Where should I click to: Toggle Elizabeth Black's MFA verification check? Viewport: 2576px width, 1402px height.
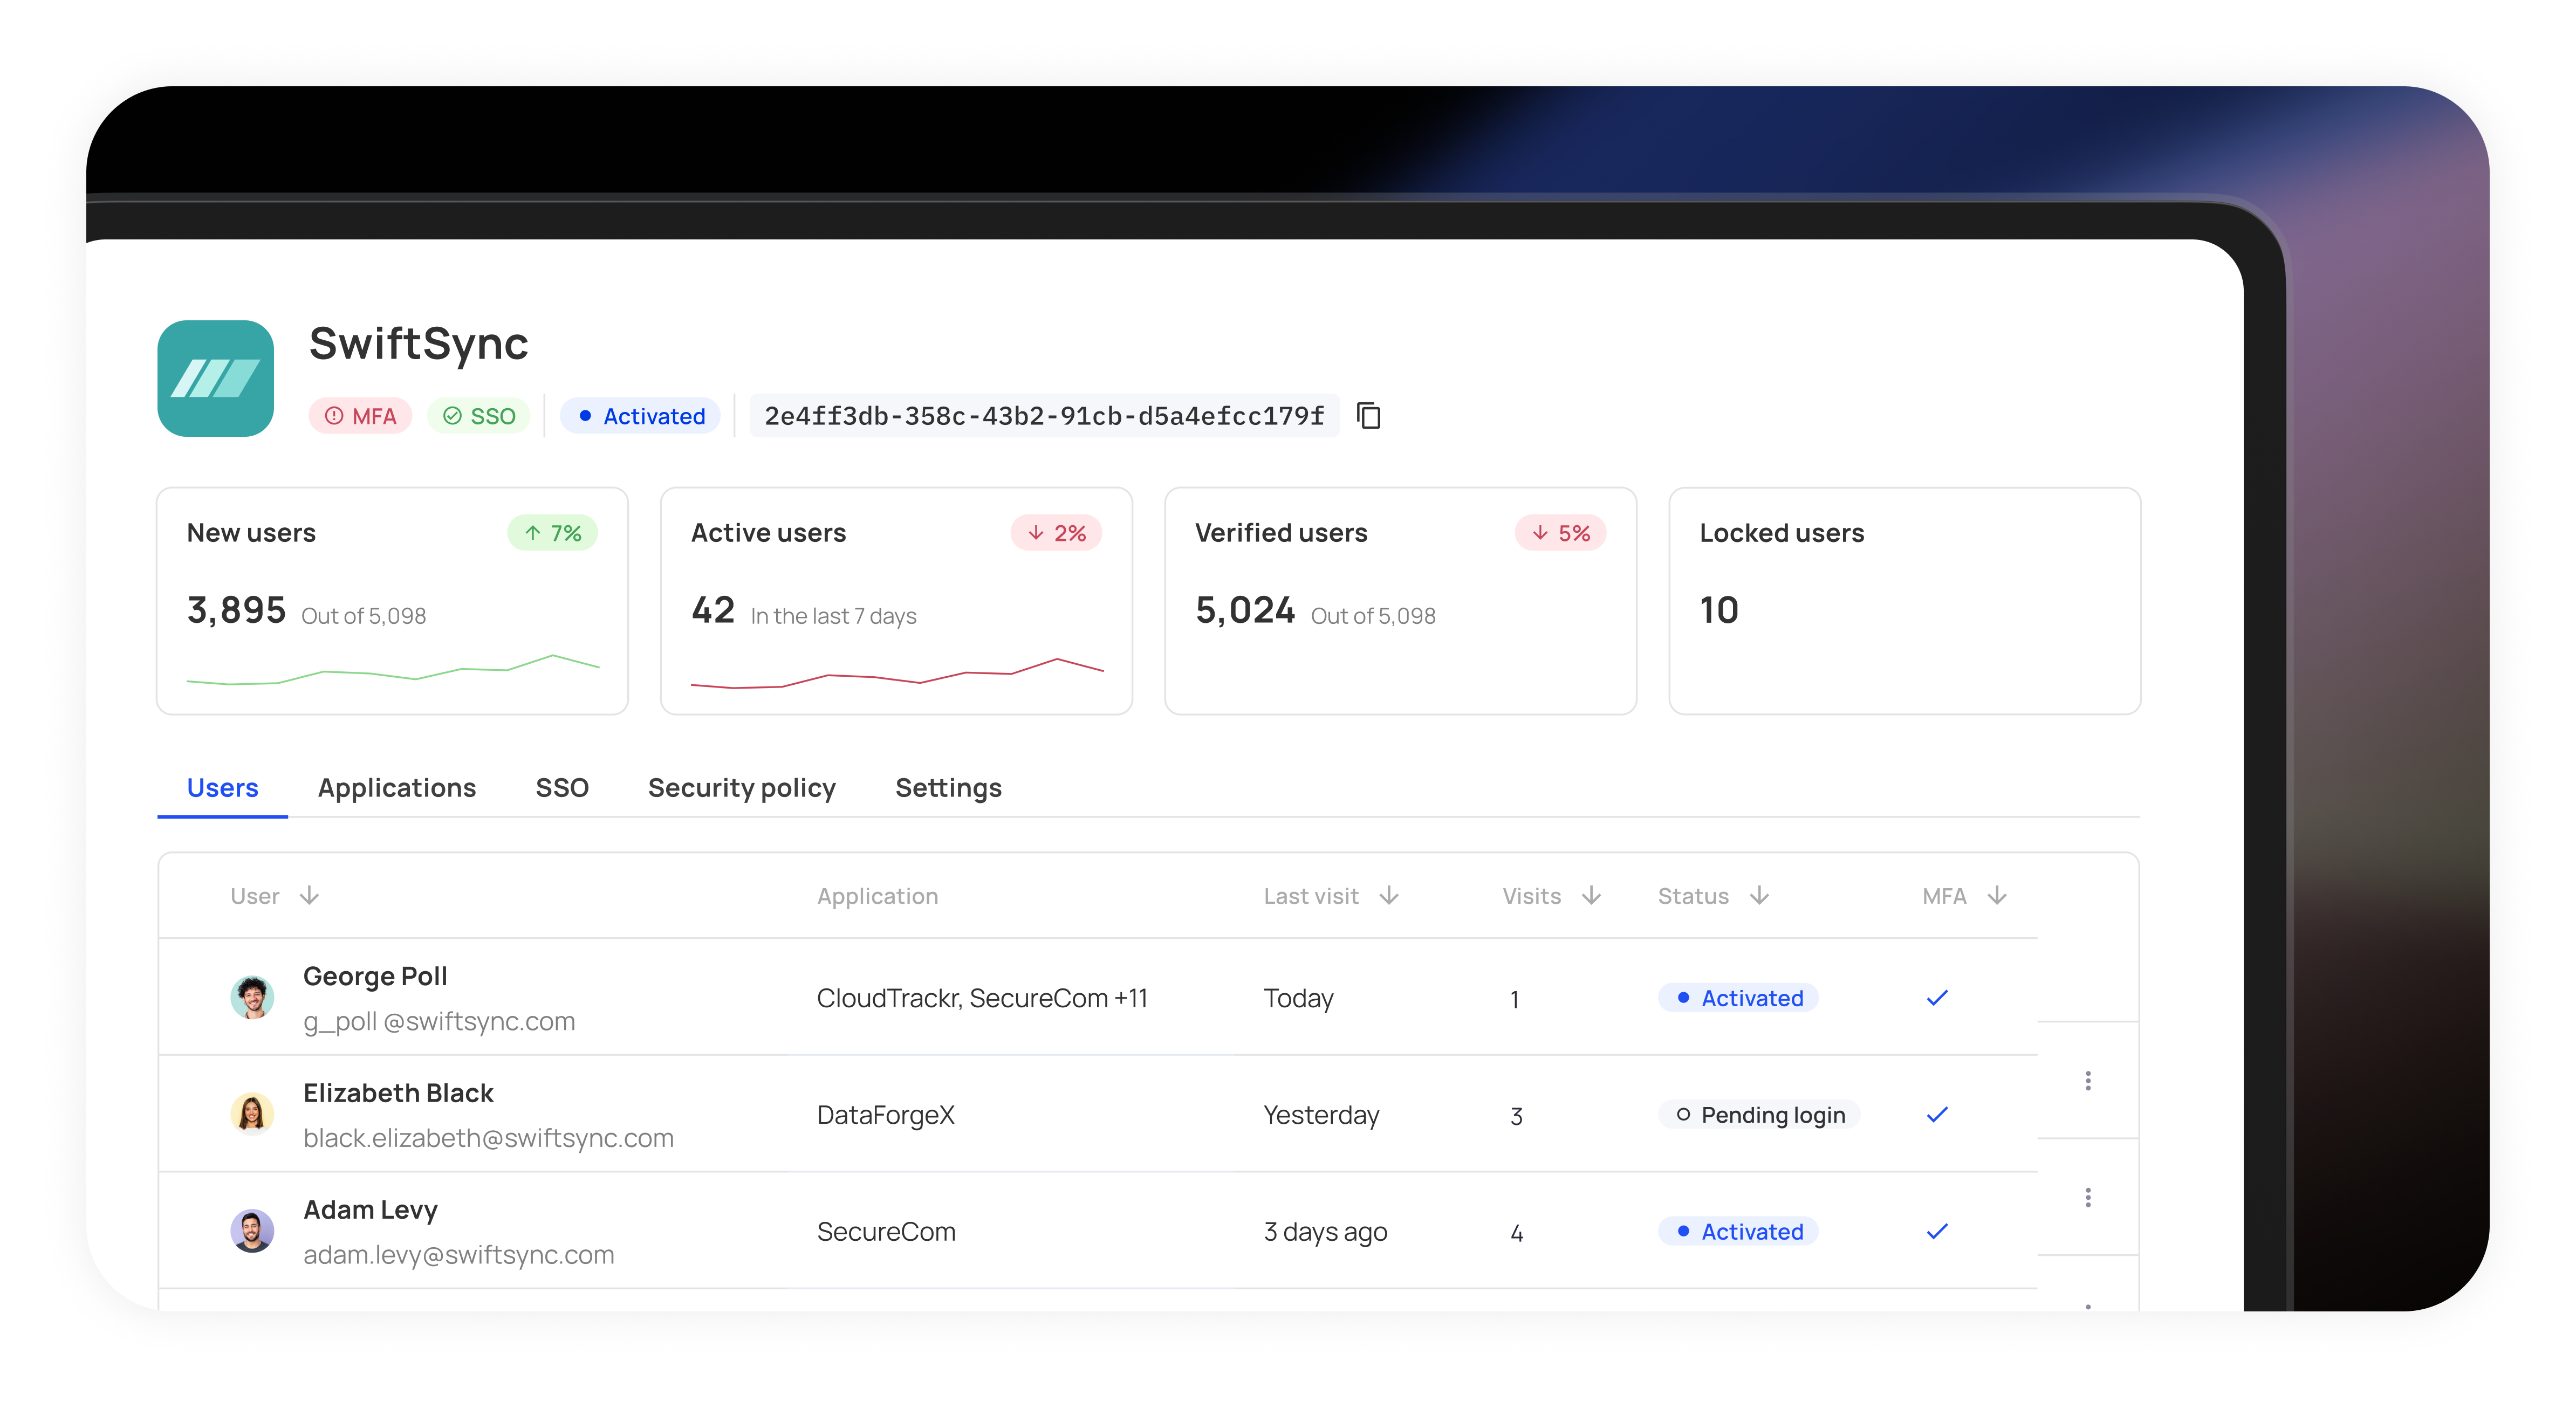tap(1937, 1114)
